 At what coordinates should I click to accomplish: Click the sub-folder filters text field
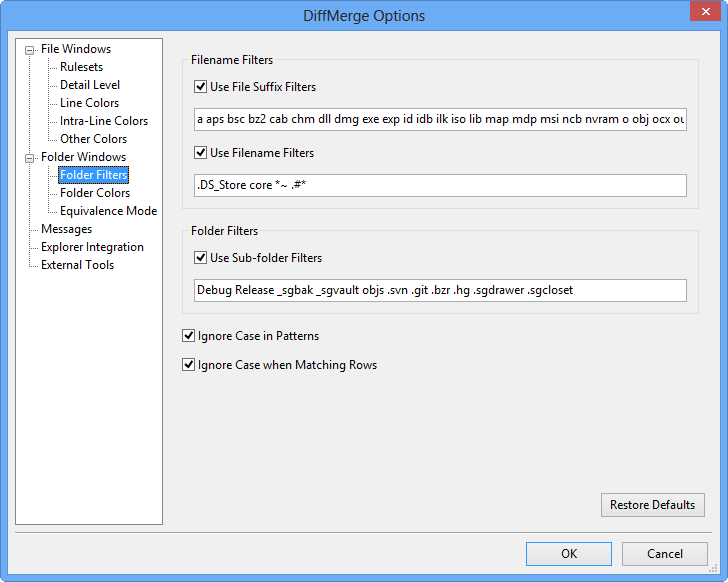(x=440, y=290)
